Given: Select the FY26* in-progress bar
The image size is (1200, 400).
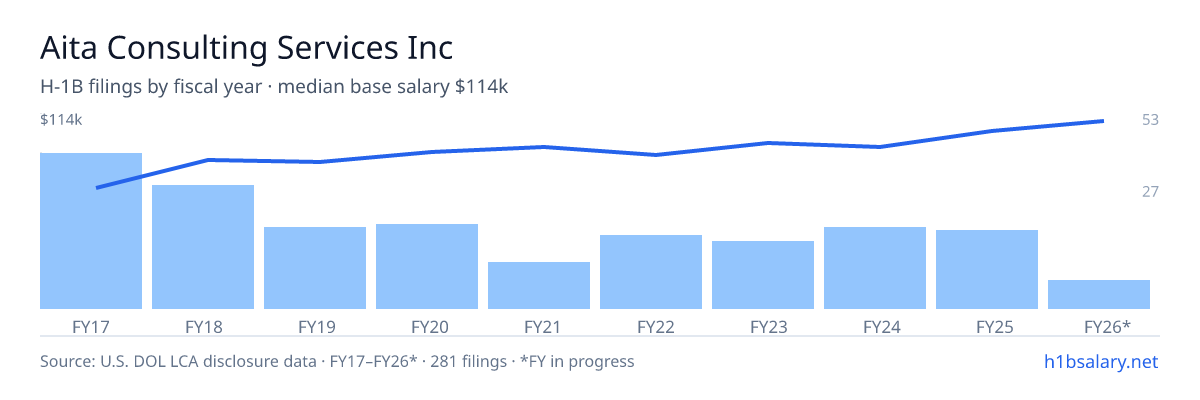Looking at the screenshot, I should click(1099, 294).
